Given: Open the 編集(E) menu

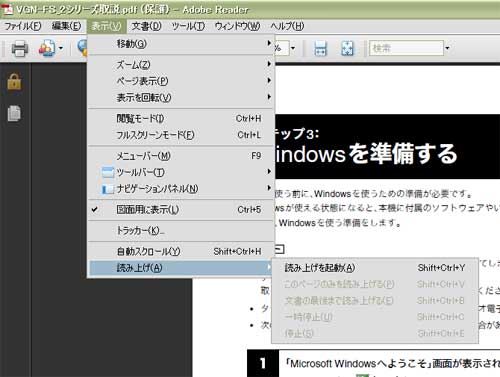Looking at the screenshot, I should pyautogui.click(x=66, y=26).
